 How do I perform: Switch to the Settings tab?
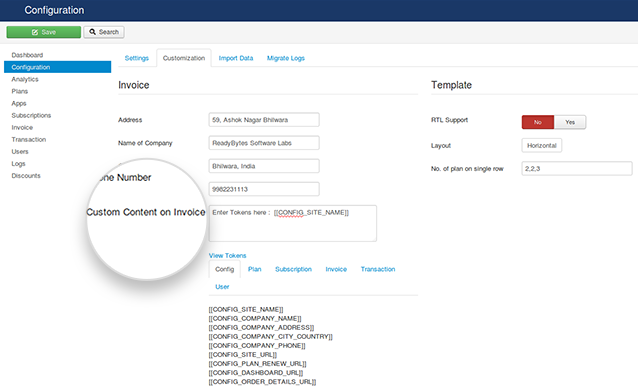[x=137, y=58]
